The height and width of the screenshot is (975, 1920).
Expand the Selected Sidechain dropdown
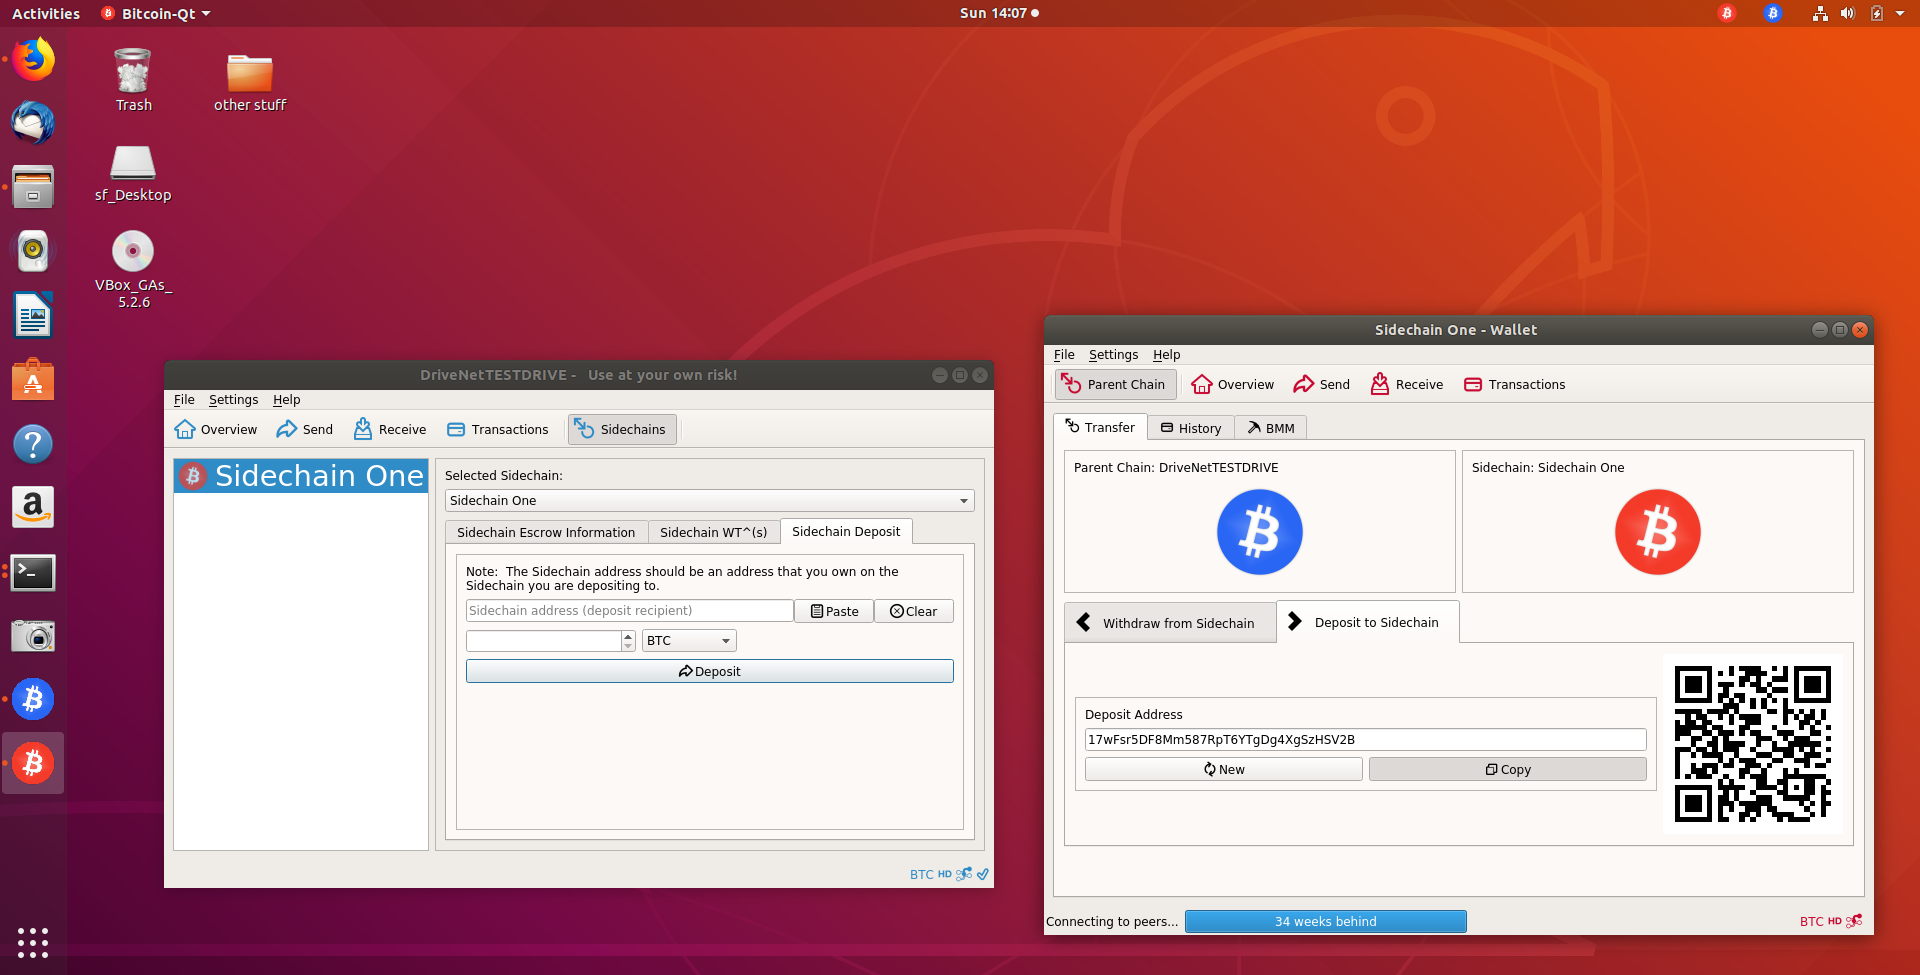[x=709, y=500]
